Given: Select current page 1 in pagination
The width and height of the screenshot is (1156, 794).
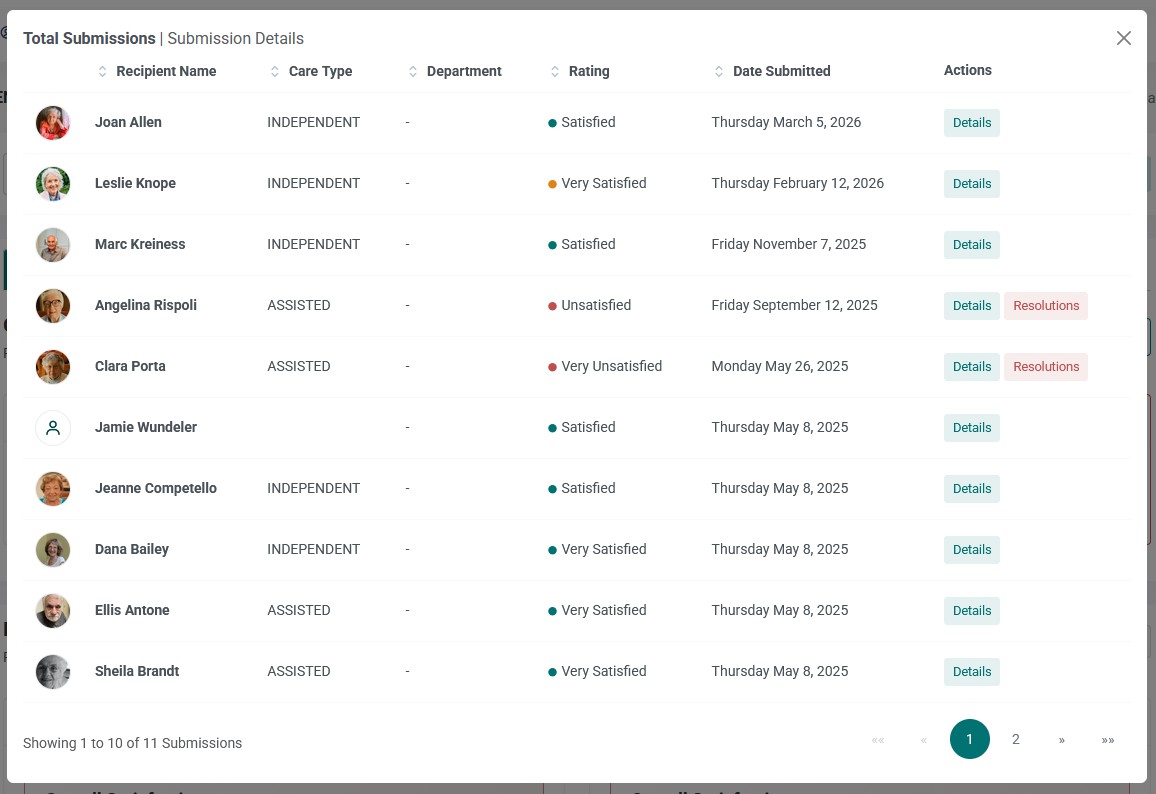Looking at the screenshot, I should click(x=969, y=739).
